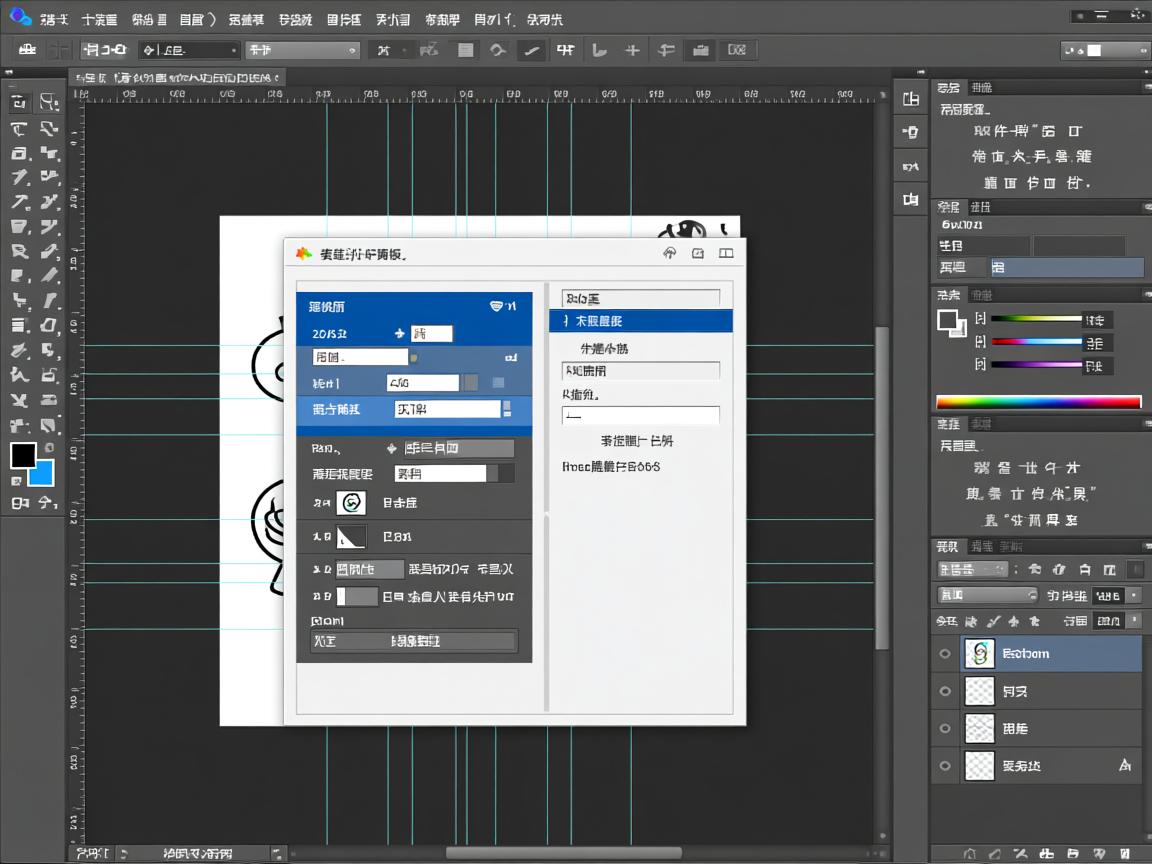Toggle visibility of the bottom layer
1152x864 pixels.
(945, 766)
